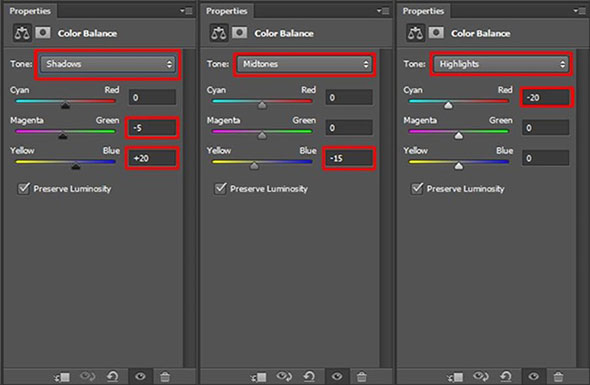Click the clip to layer icon in the Shadows panel
Screen dimensions: 590x385
(x=62, y=376)
